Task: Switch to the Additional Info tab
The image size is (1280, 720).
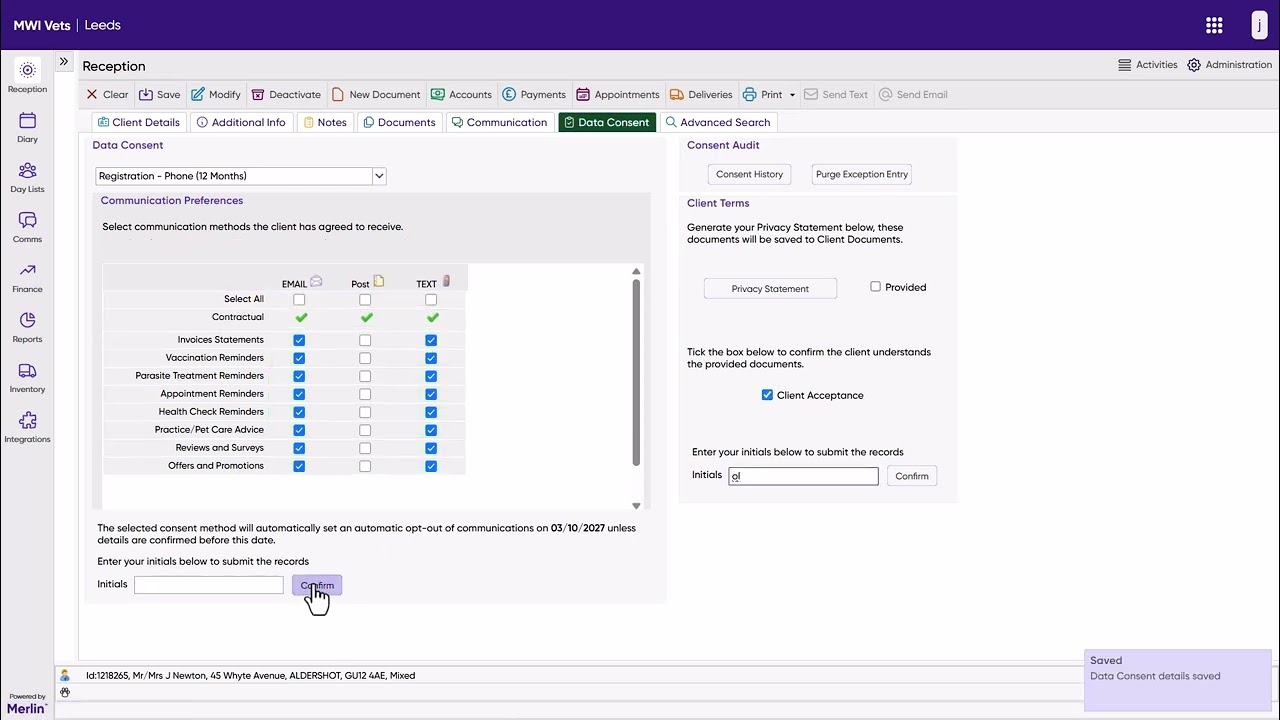Action: [x=241, y=122]
